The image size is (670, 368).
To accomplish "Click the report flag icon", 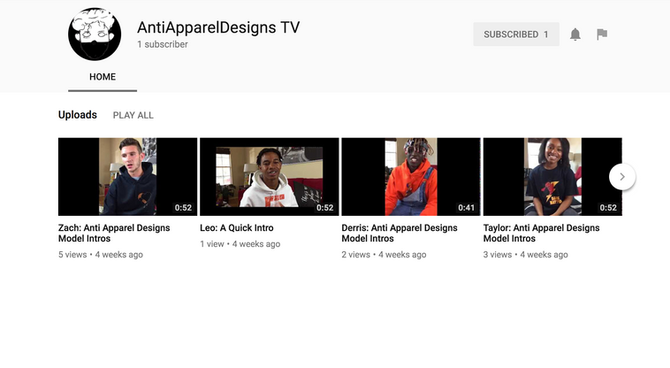I will (602, 34).
